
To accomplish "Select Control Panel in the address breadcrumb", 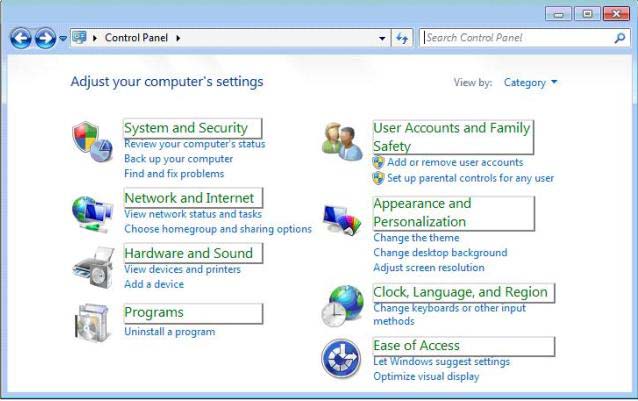I will click(x=136, y=38).
